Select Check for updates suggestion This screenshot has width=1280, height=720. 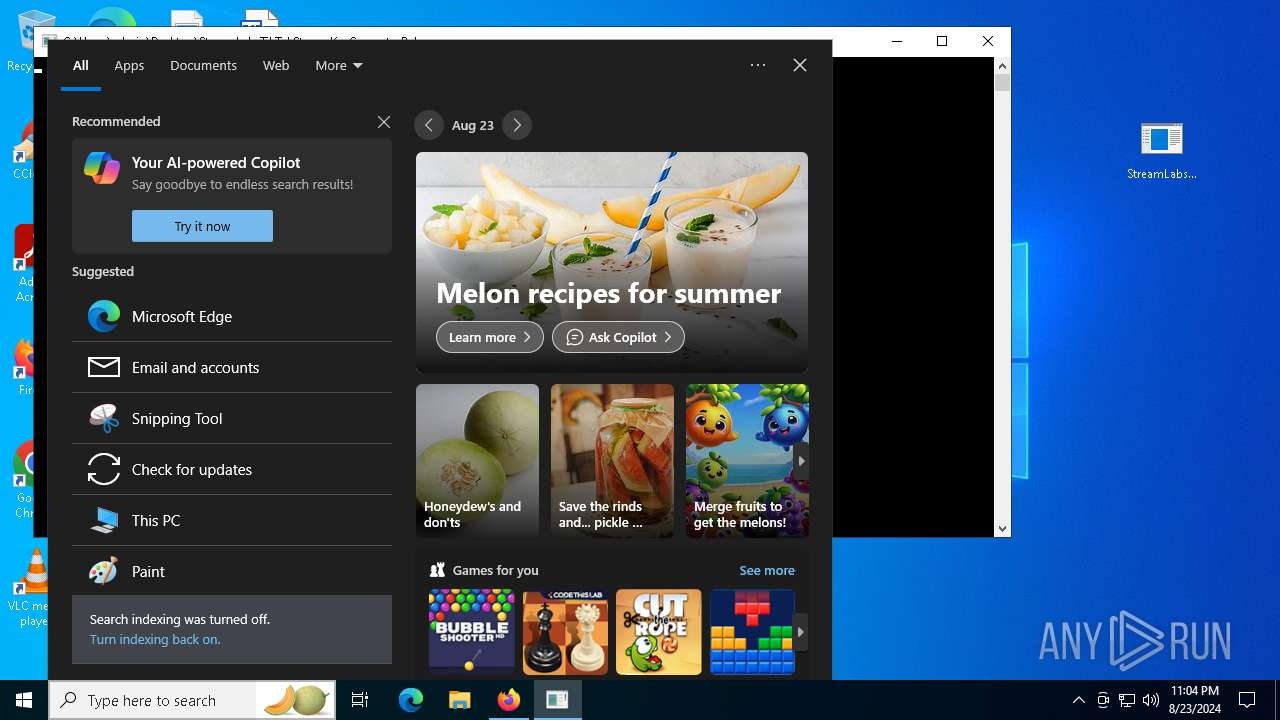tap(232, 469)
